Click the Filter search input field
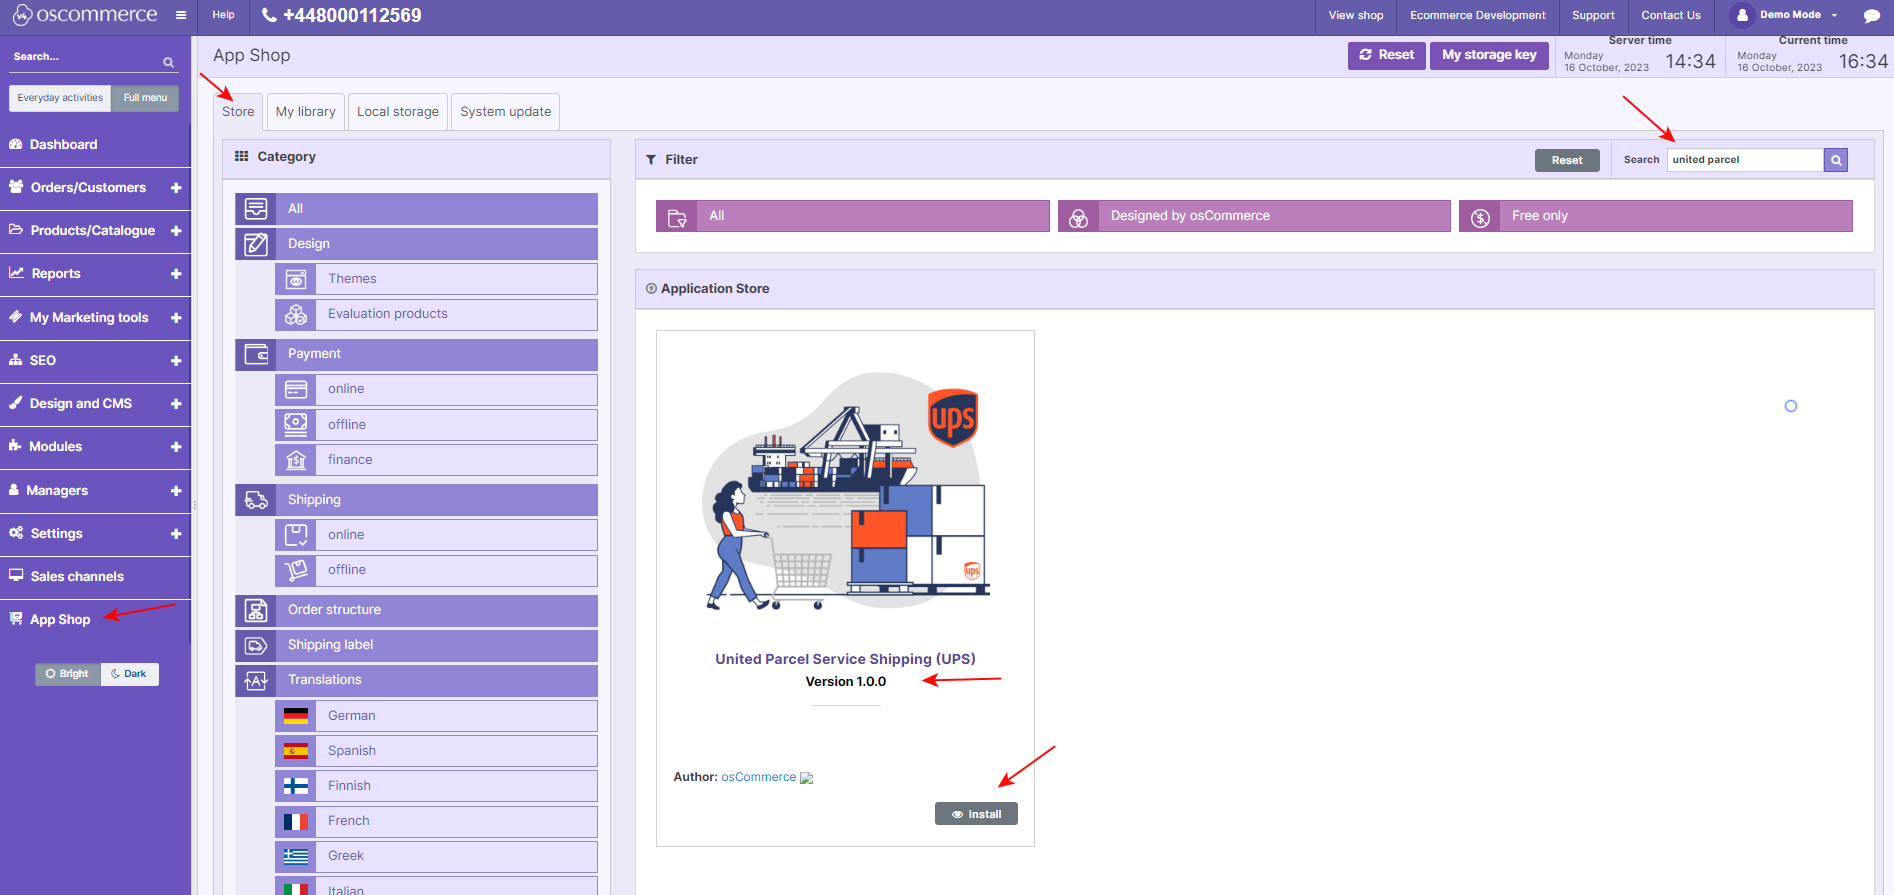1894x895 pixels. tap(1745, 160)
